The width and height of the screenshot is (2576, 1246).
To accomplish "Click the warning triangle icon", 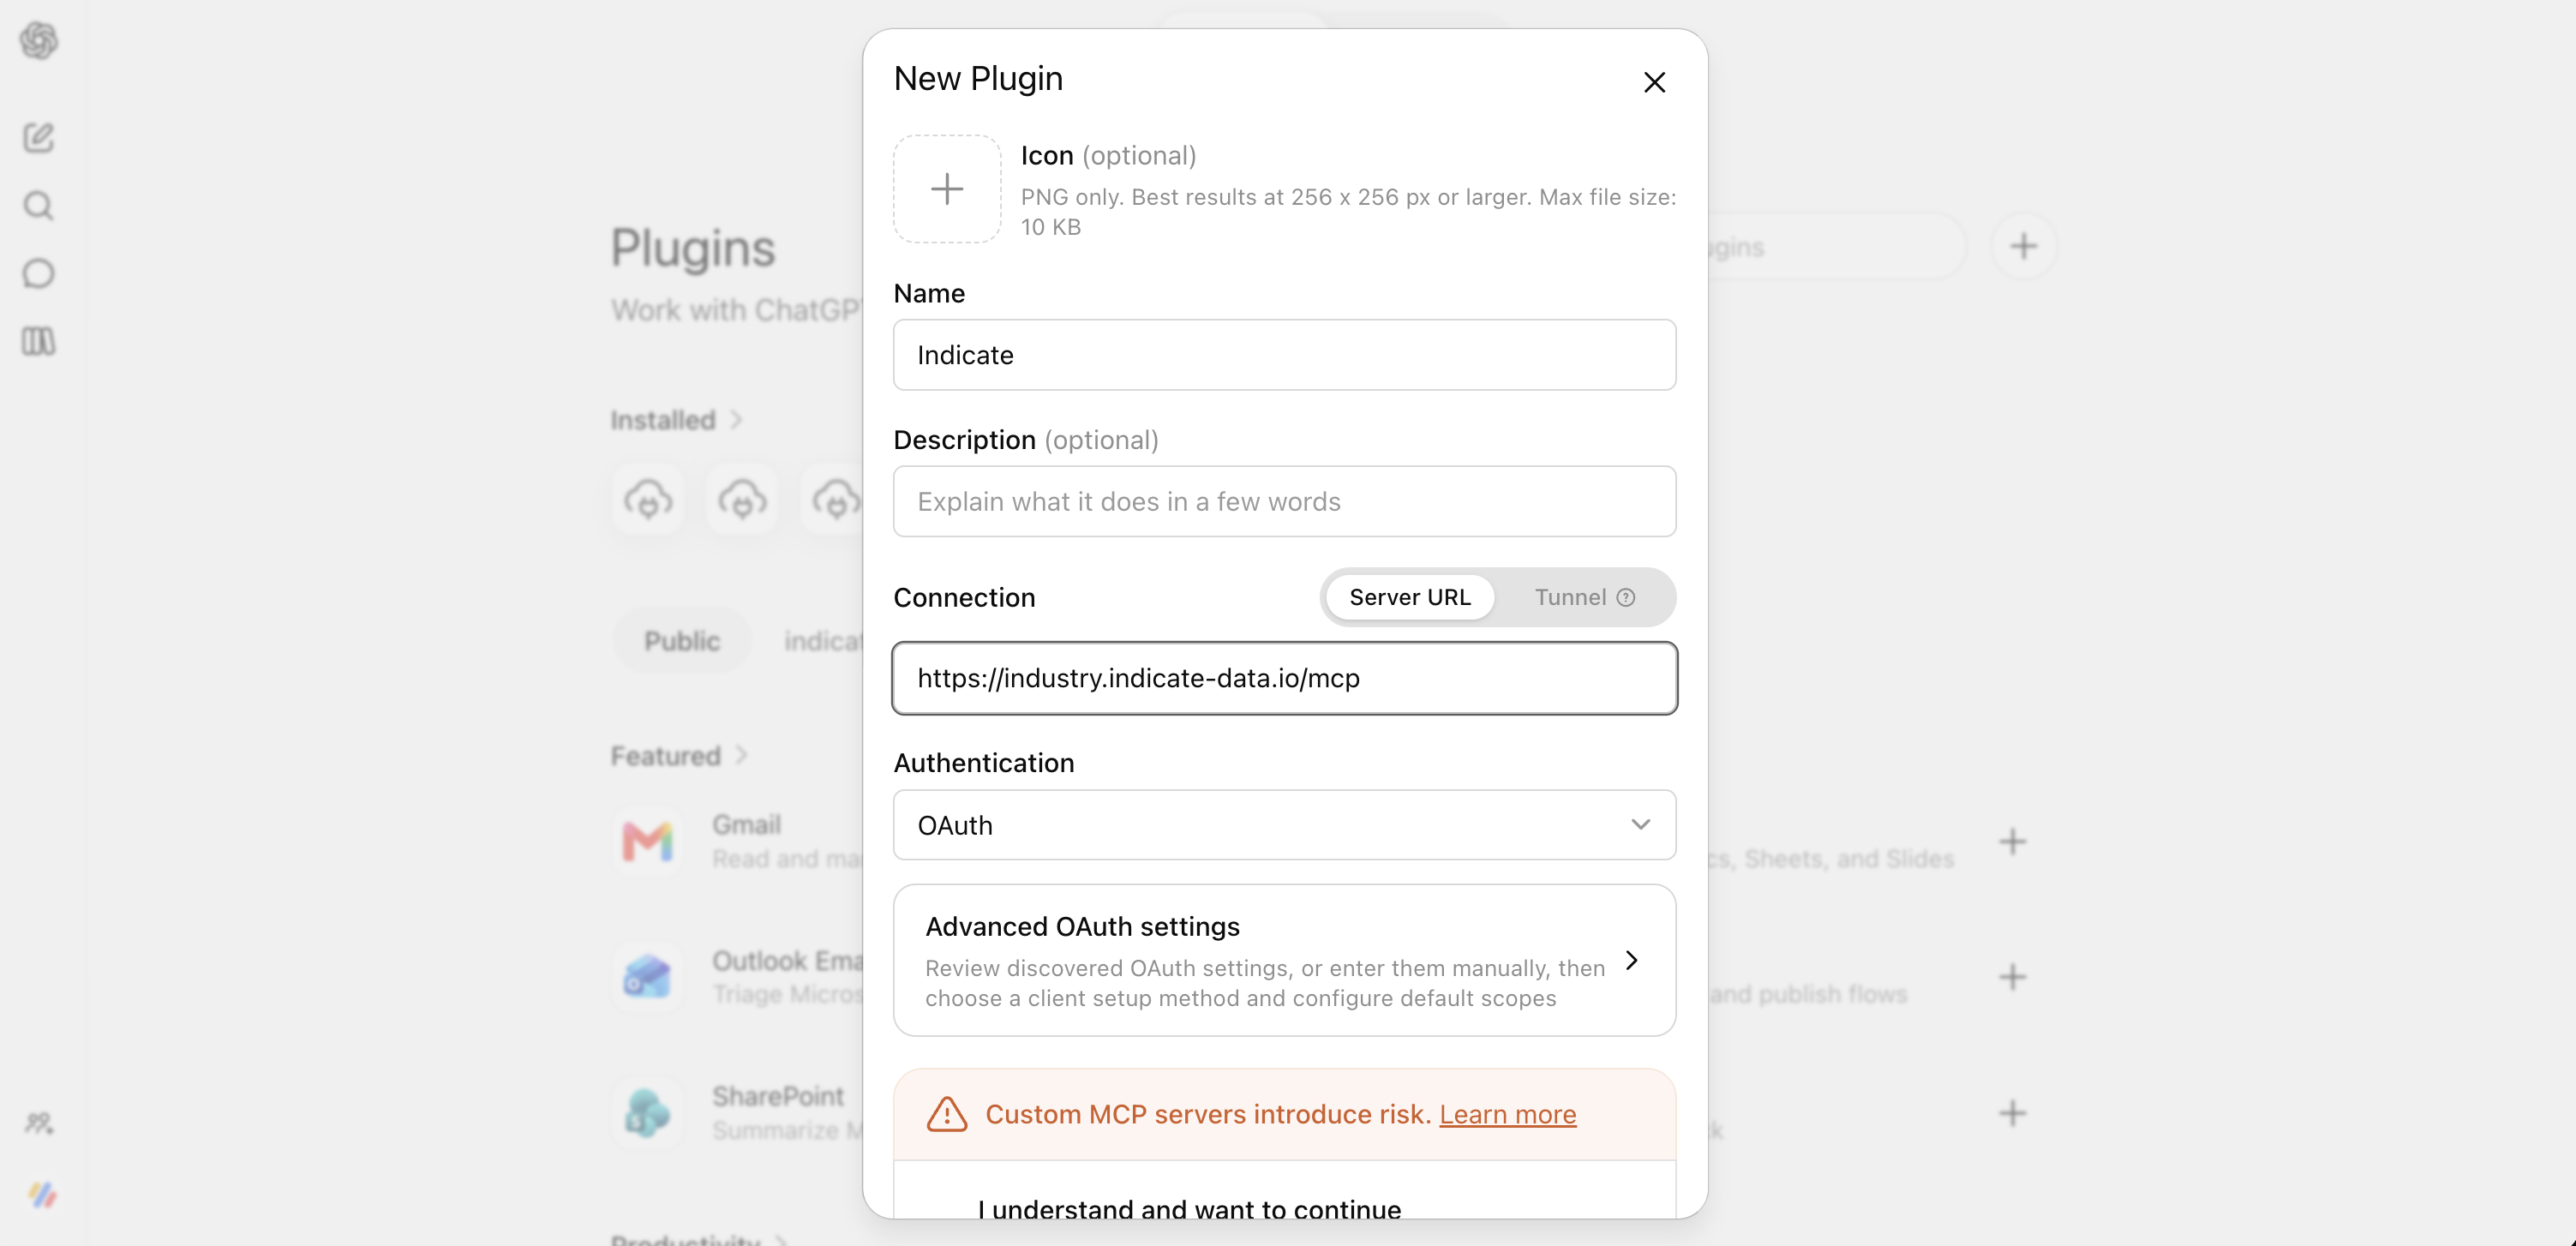I will pos(946,1114).
